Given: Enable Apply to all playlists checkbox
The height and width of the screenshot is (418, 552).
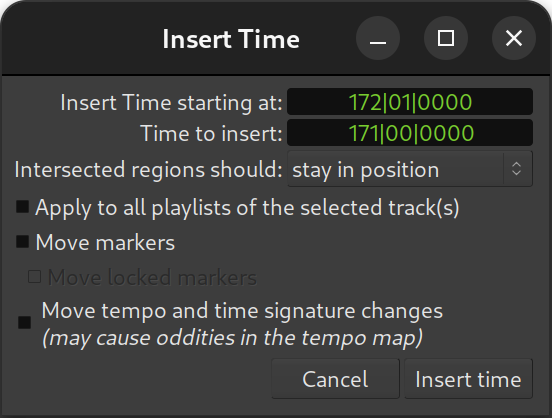Looking at the screenshot, I should pyautogui.click(x=23, y=207).
